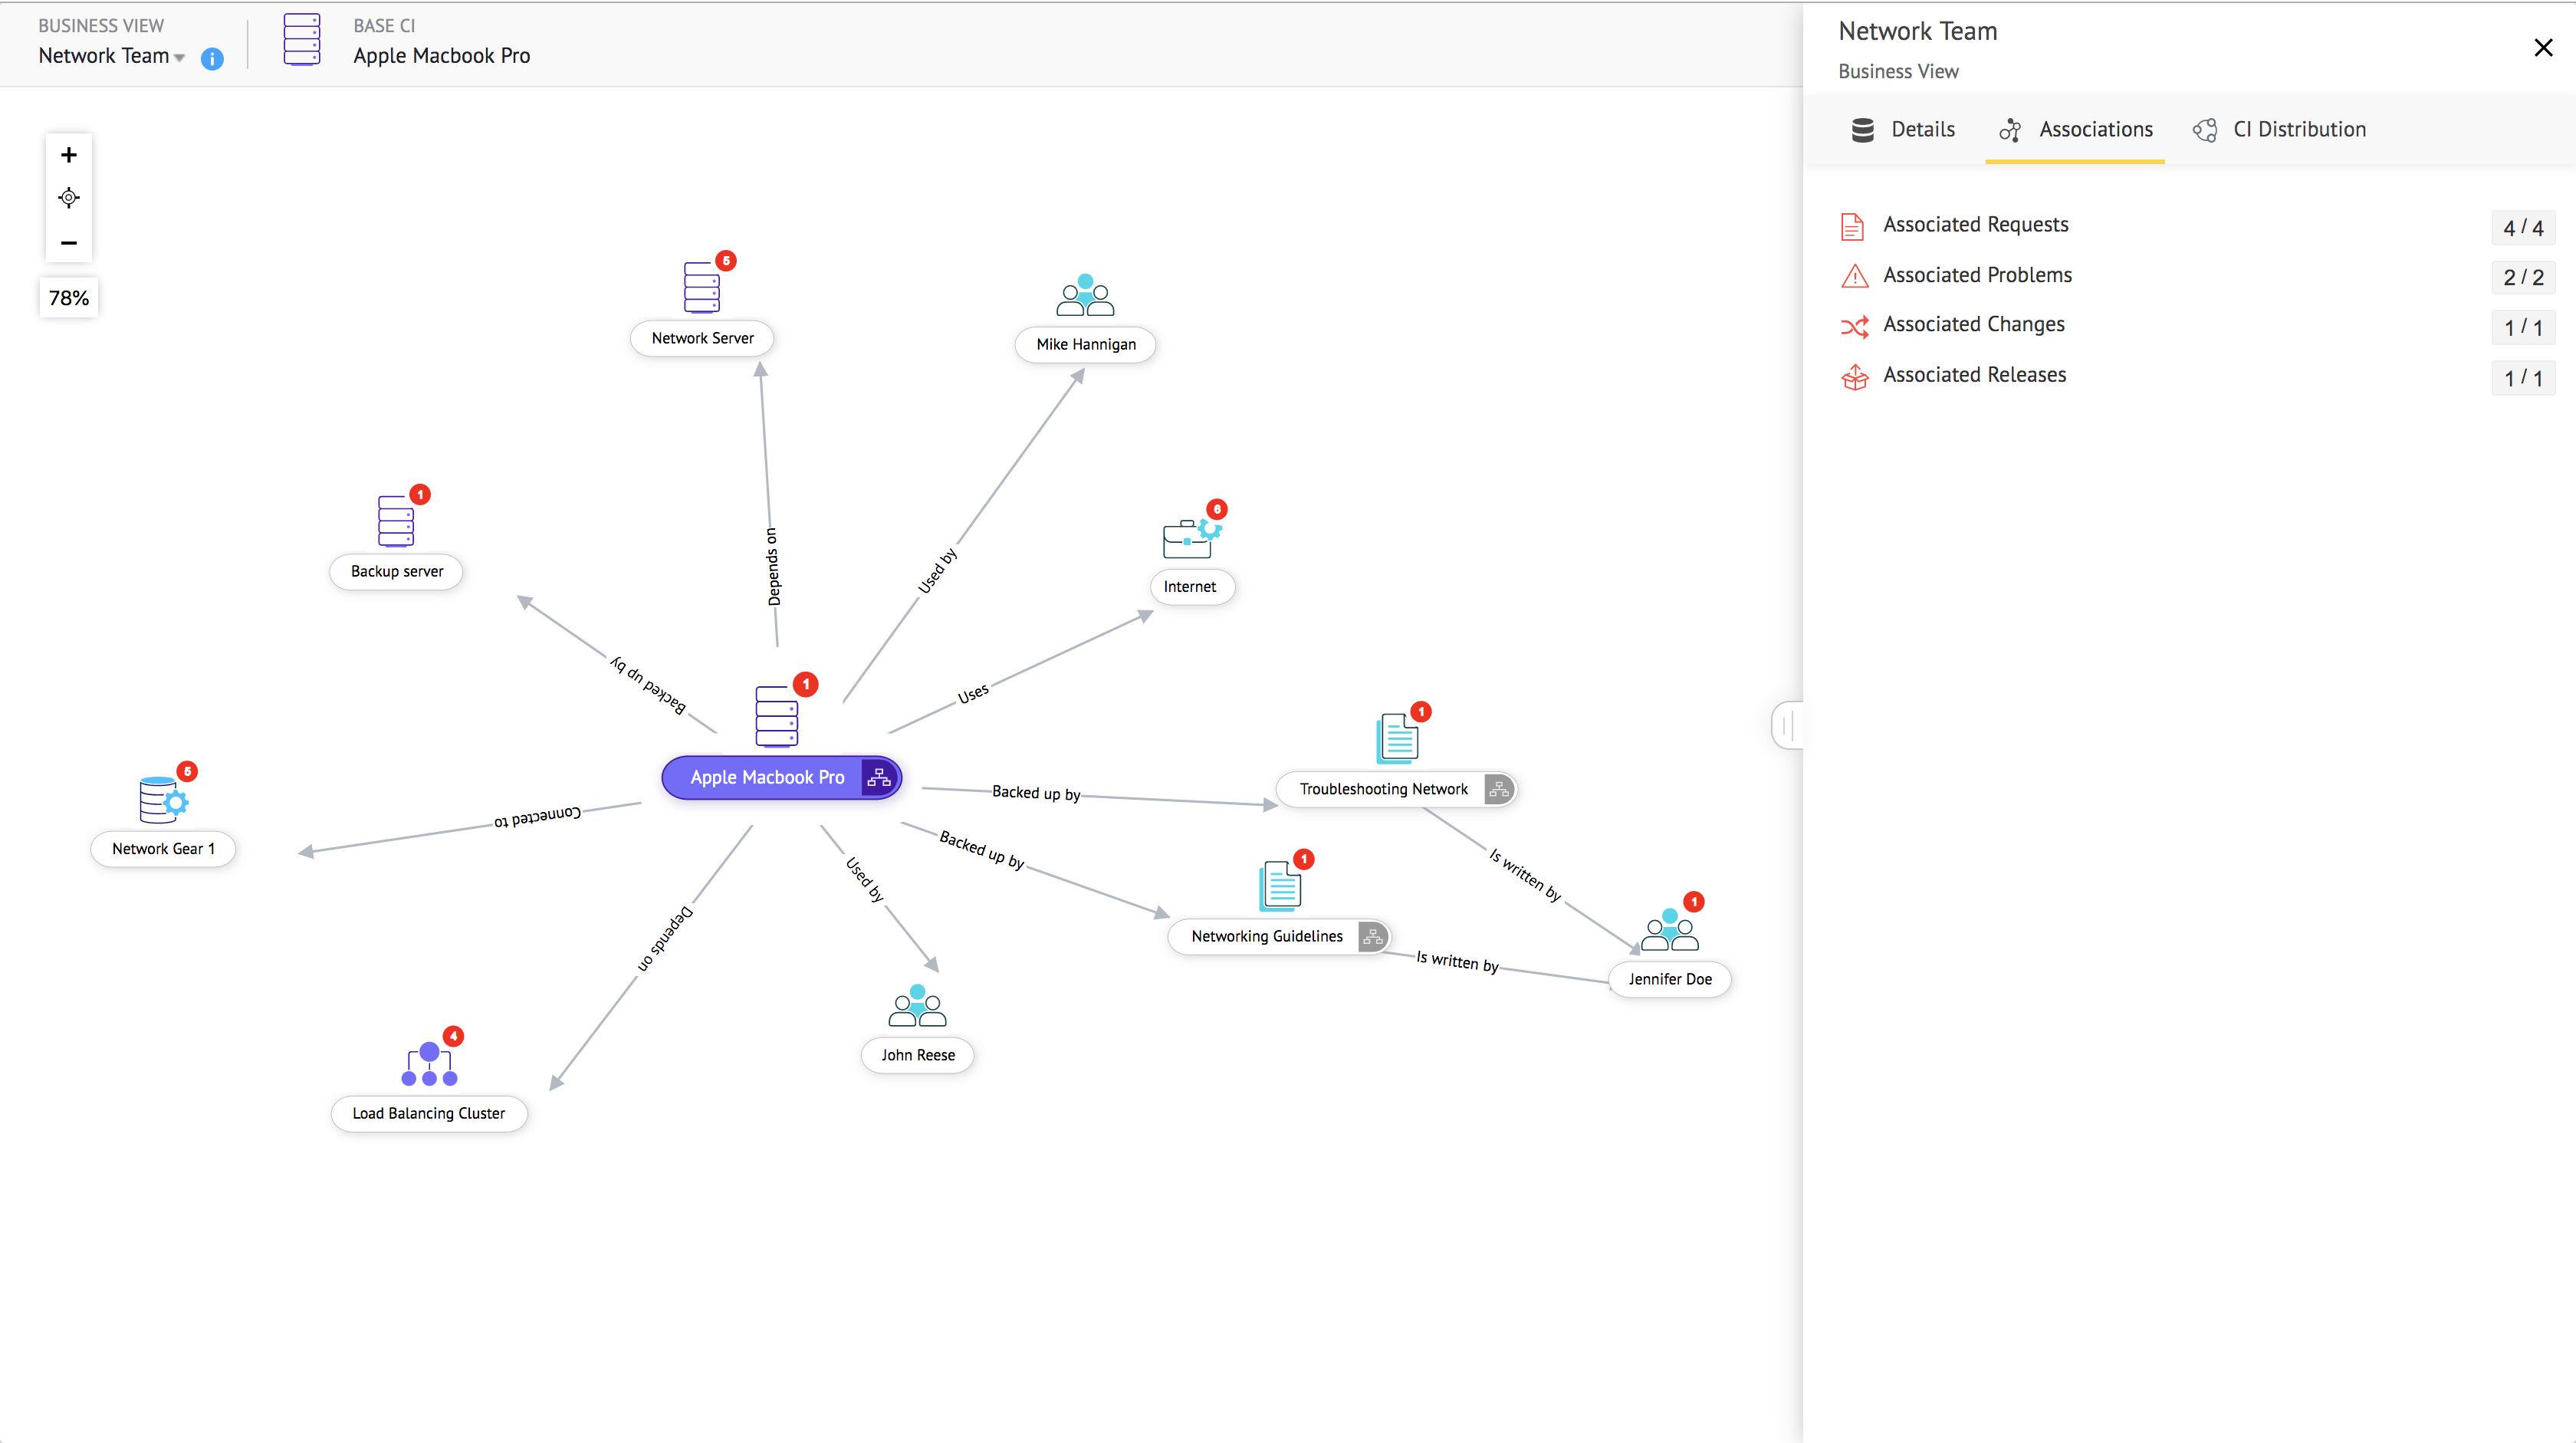Click the zoom out minus button

pyautogui.click(x=69, y=243)
